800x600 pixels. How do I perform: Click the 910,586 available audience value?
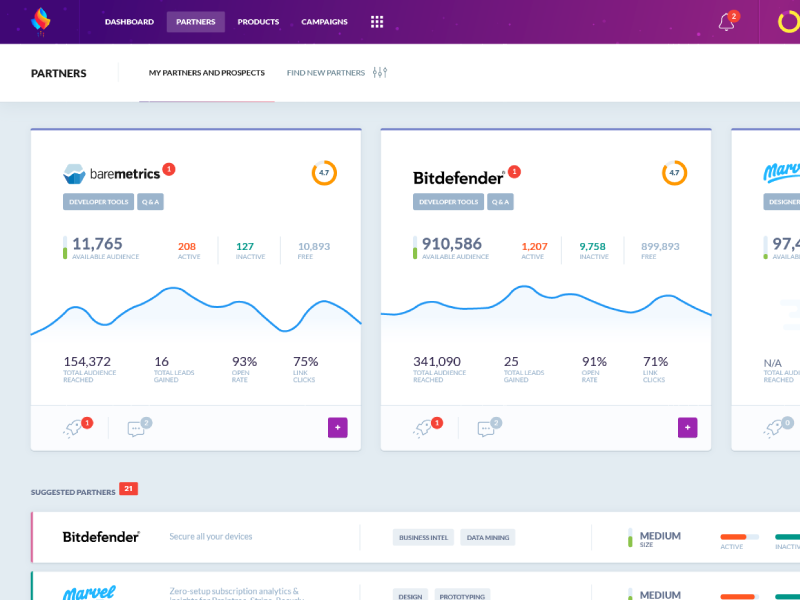(452, 244)
